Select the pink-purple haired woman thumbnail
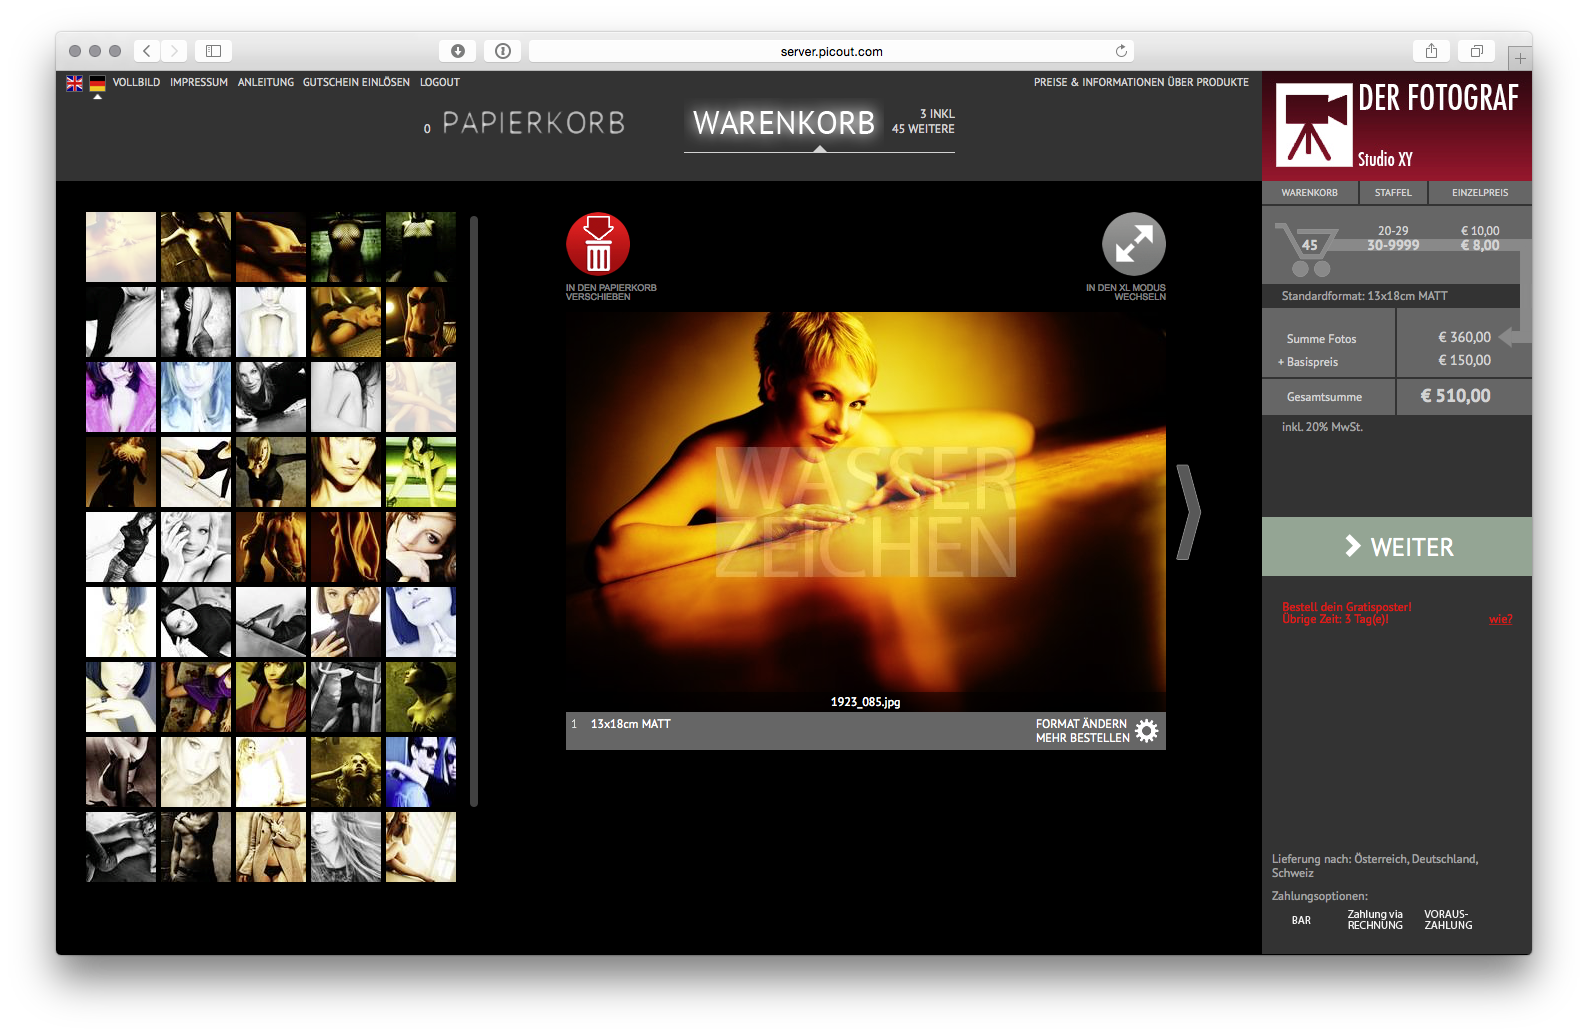The width and height of the screenshot is (1588, 1035). pyautogui.click(x=121, y=397)
